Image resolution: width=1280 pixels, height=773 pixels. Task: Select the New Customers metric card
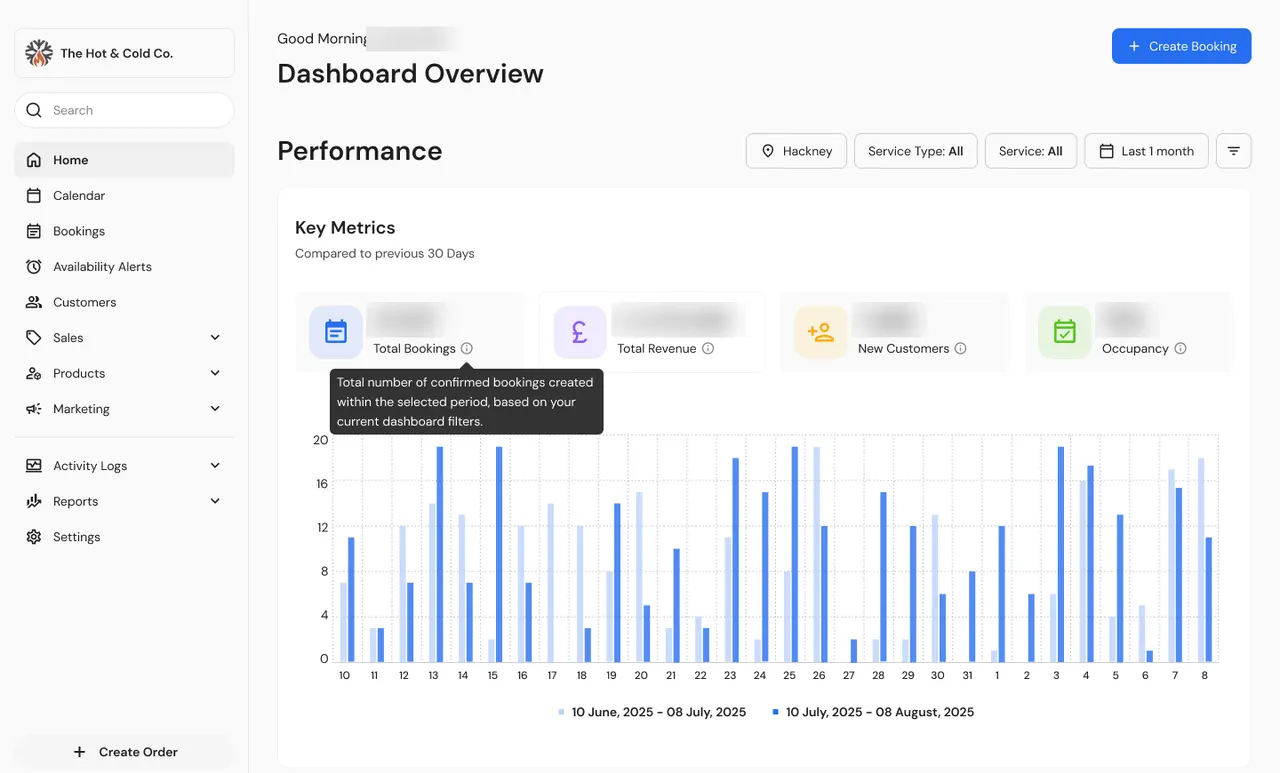click(x=895, y=332)
